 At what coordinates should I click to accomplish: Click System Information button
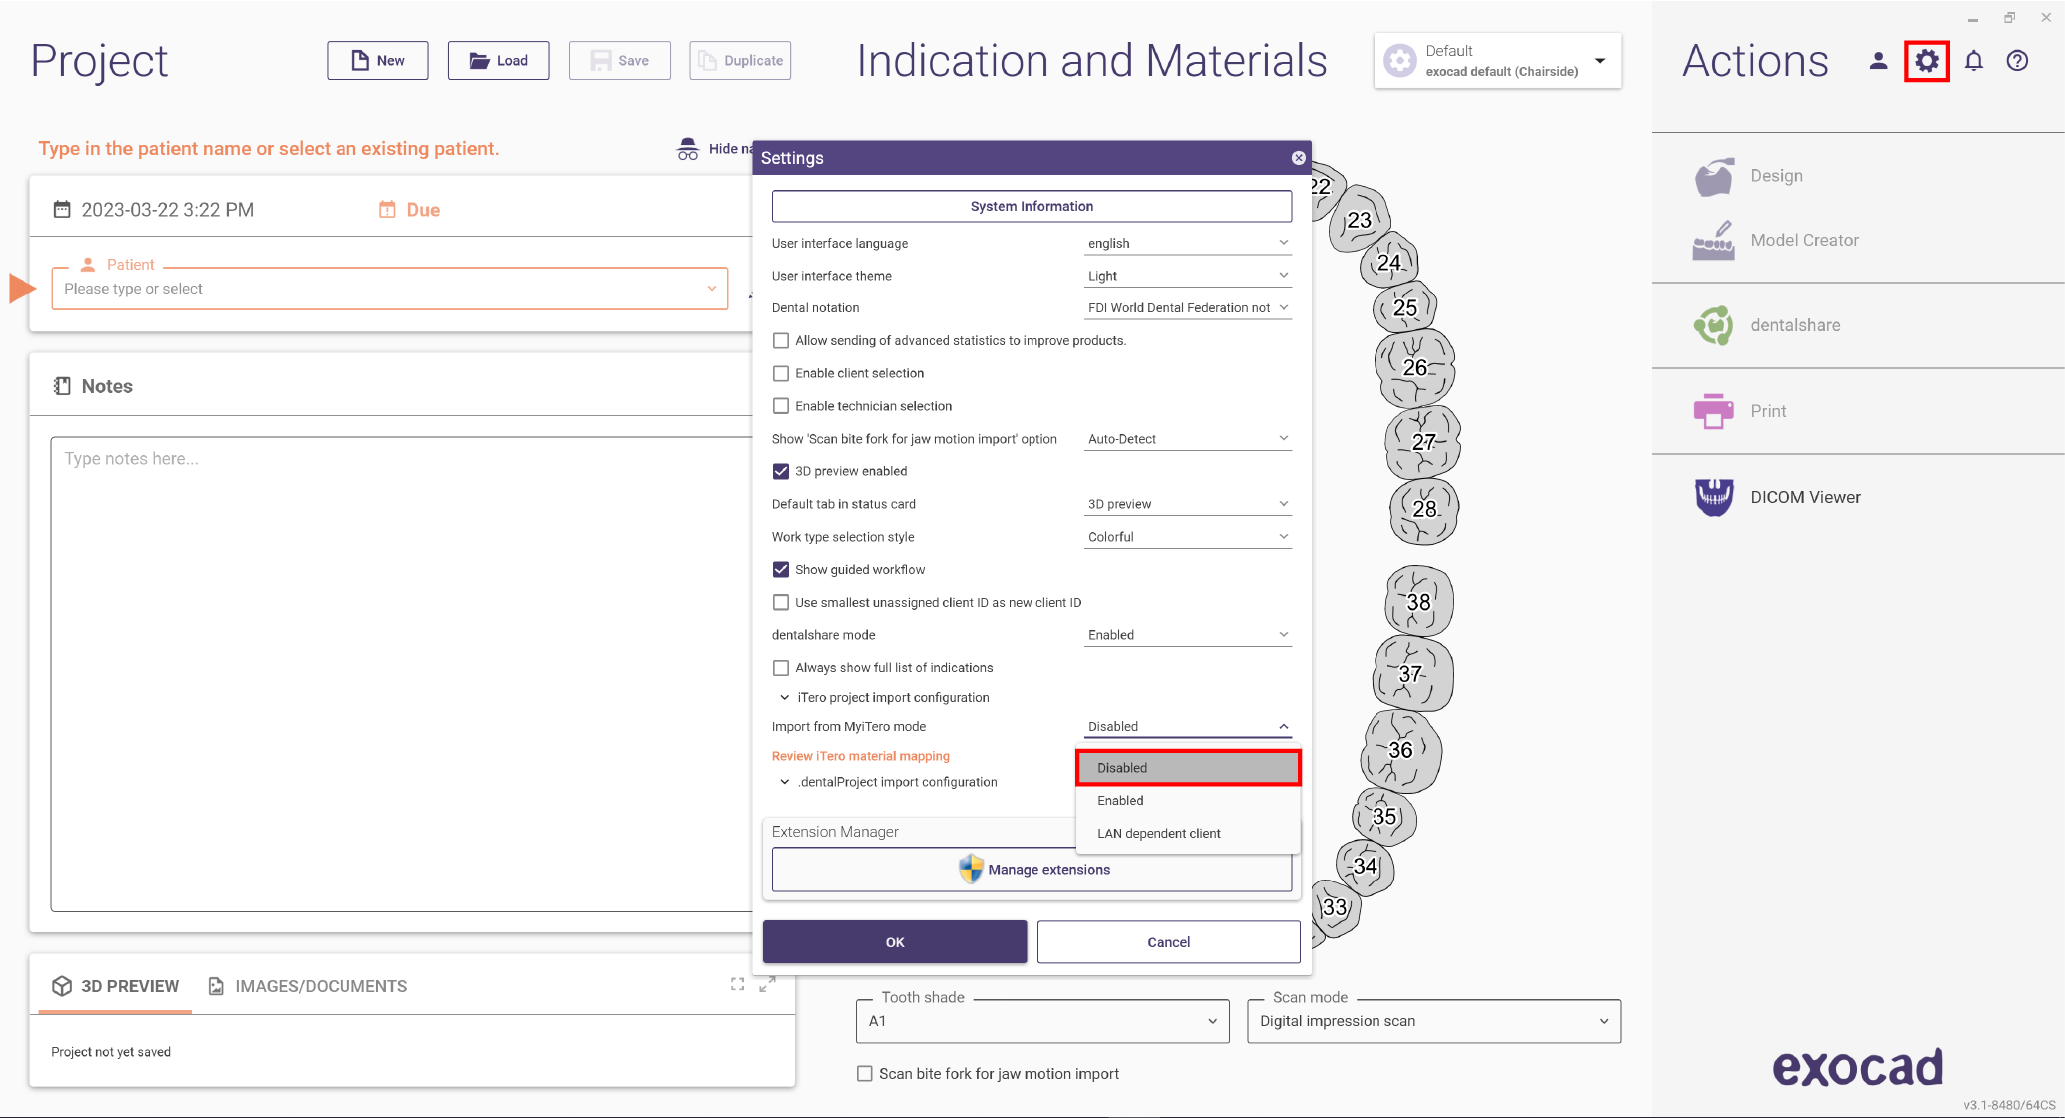pyautogui.click(x=1032, y=206)
